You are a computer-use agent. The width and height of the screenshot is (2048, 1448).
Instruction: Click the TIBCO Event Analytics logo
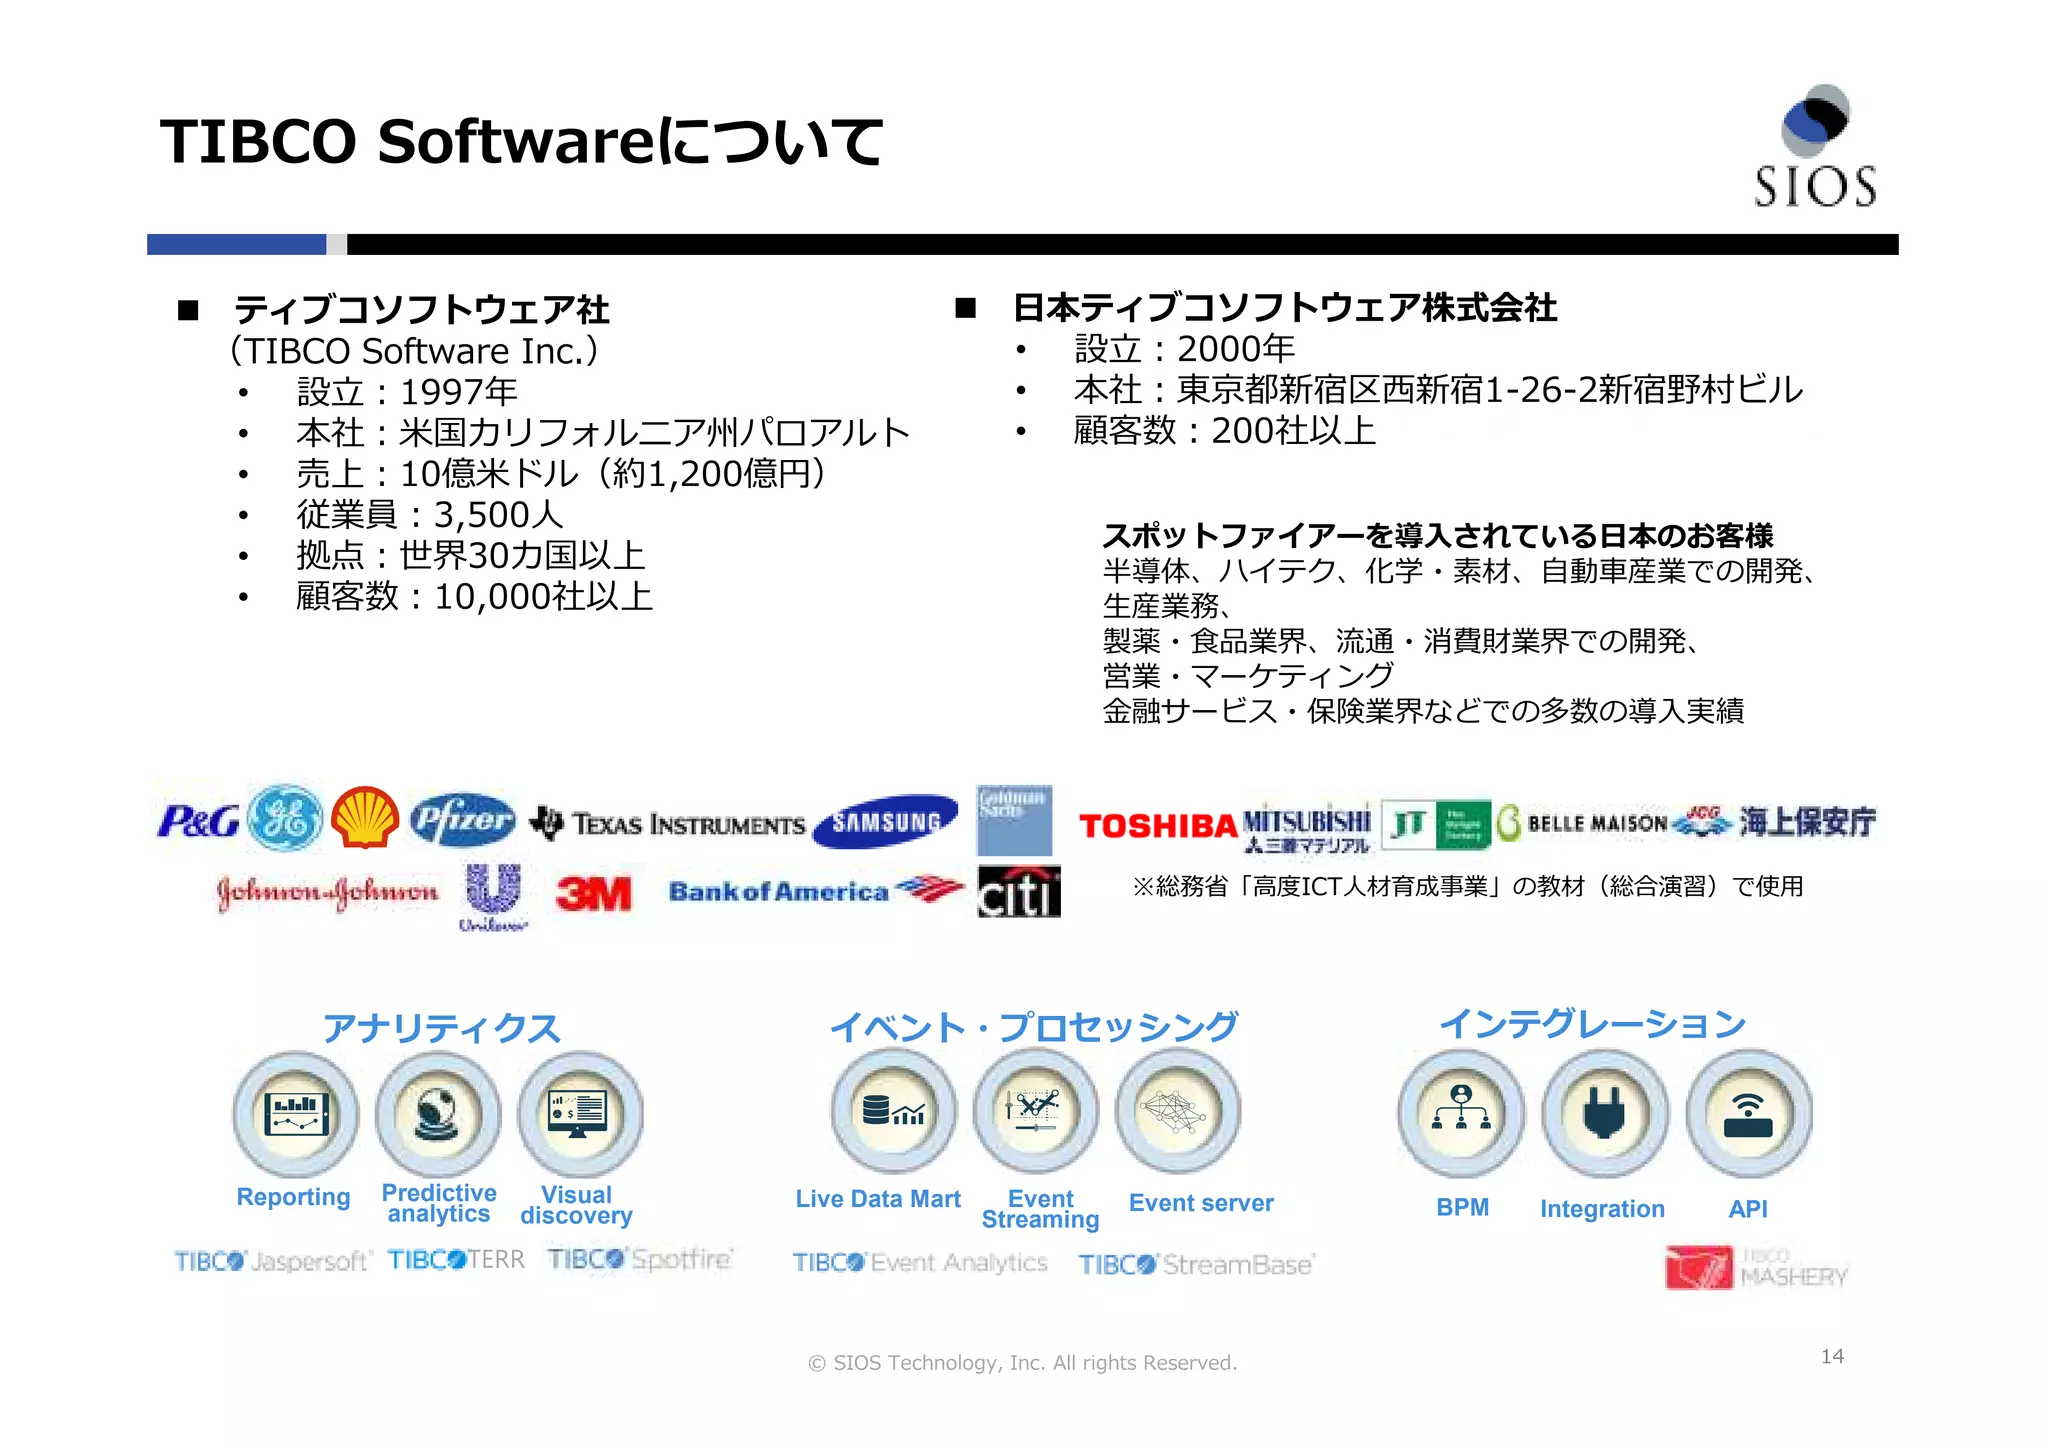(x=920, y=1263)
